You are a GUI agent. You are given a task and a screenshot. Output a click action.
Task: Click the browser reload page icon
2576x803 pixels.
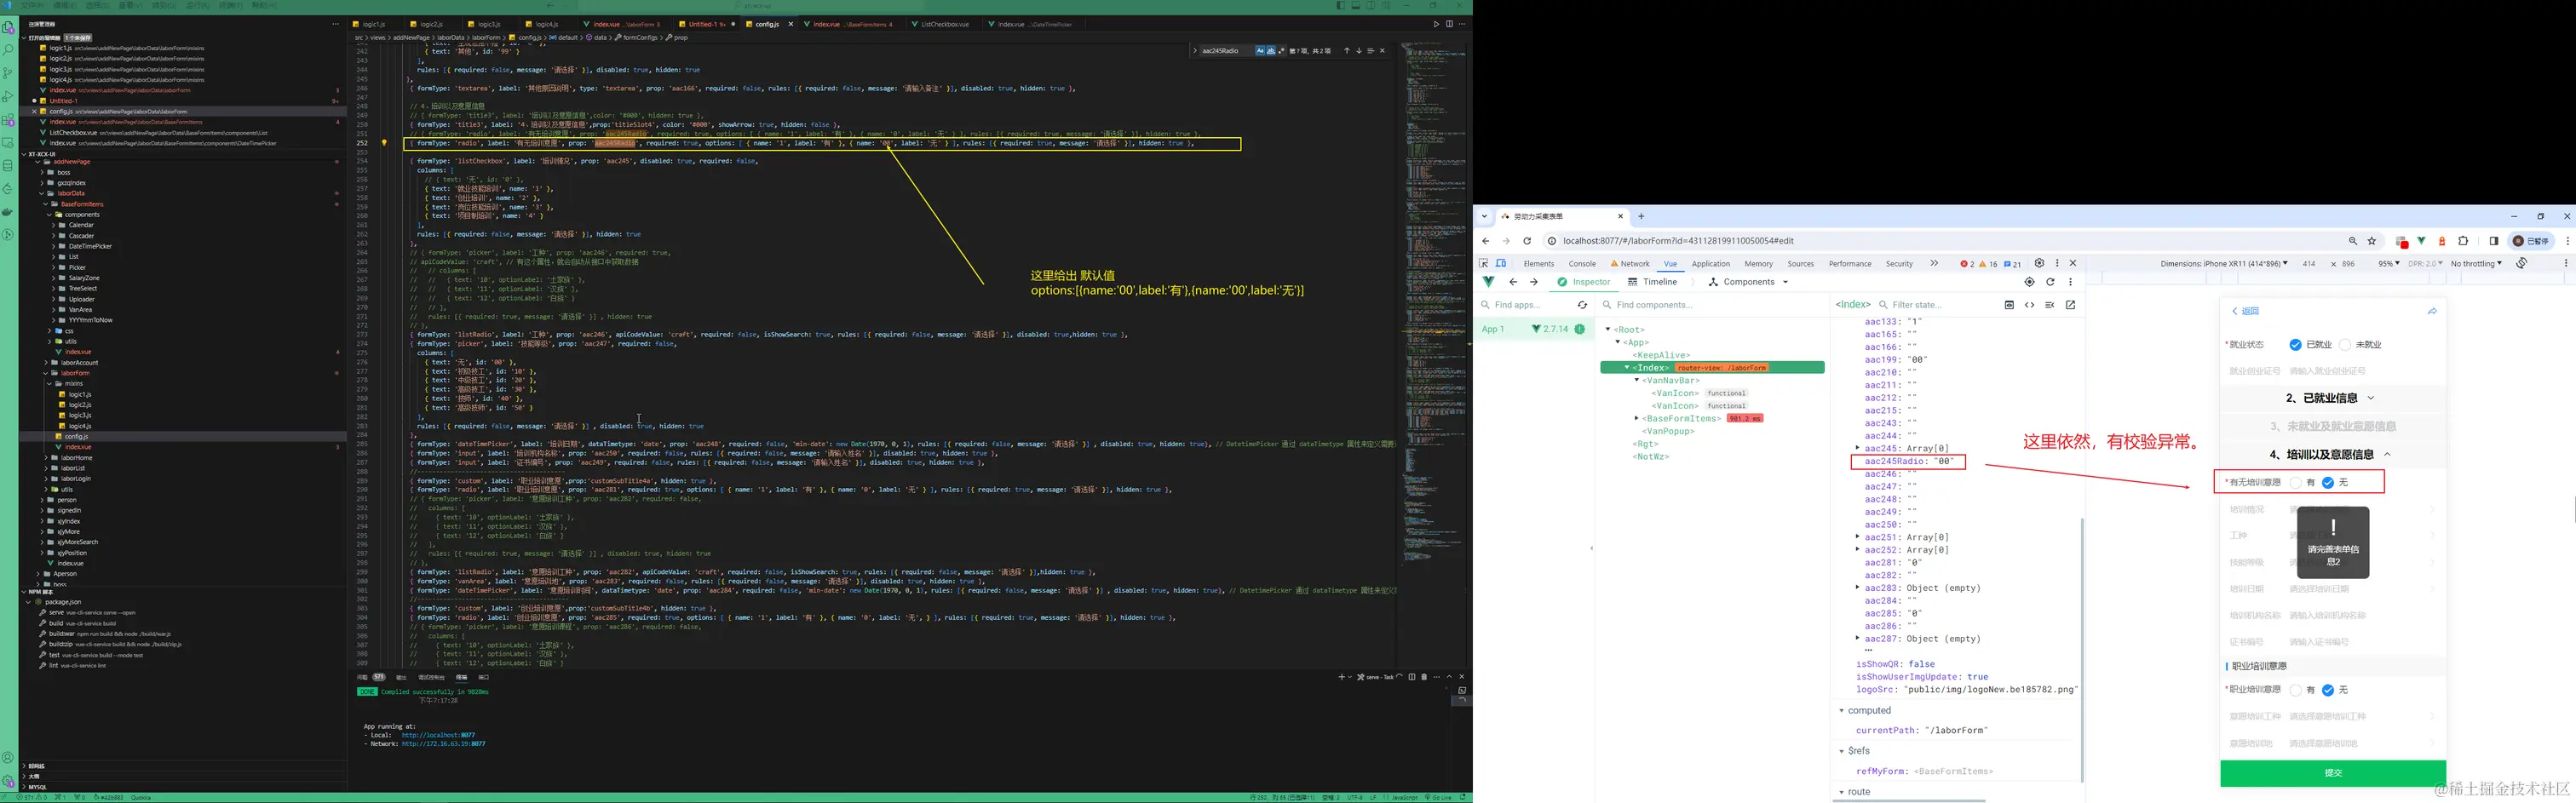click(x=1527, y=241)
